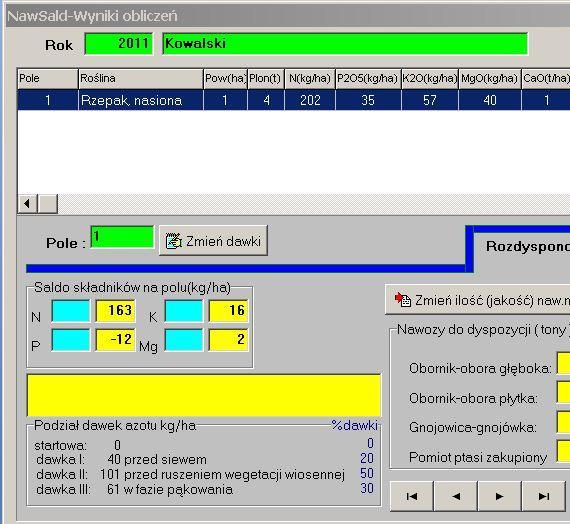This screenshot has width=570, height=524.
Task: Click the %dawki value 20
Action: point(367,458)
